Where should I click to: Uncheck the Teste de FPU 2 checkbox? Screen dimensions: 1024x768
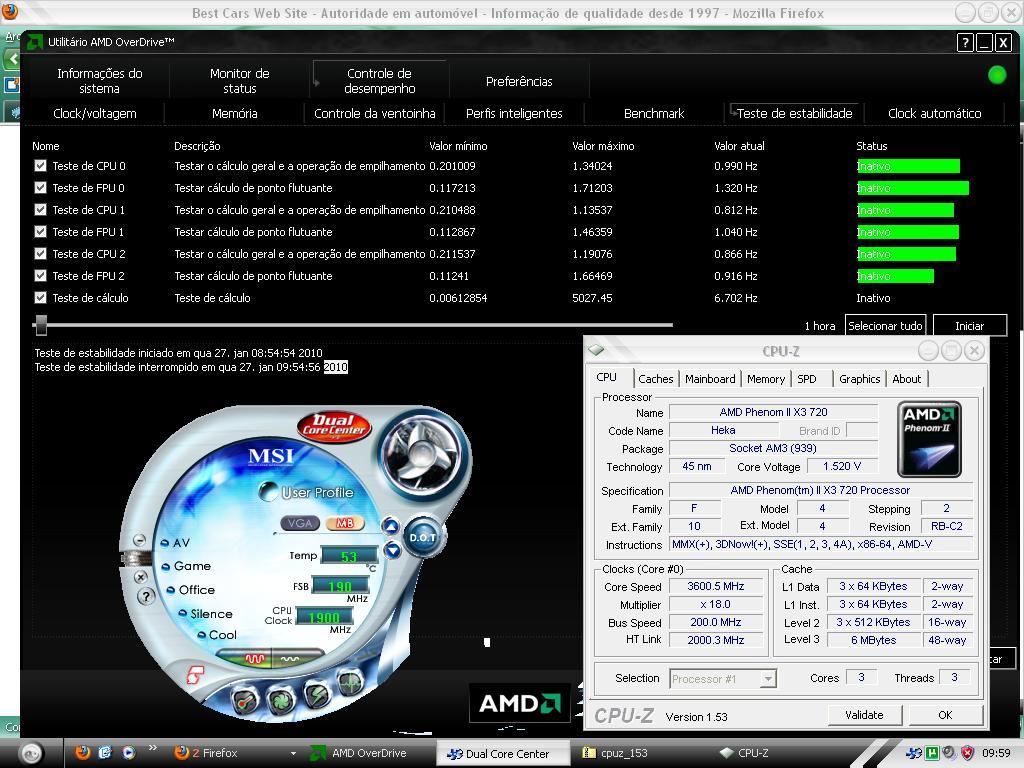[40, 276]
